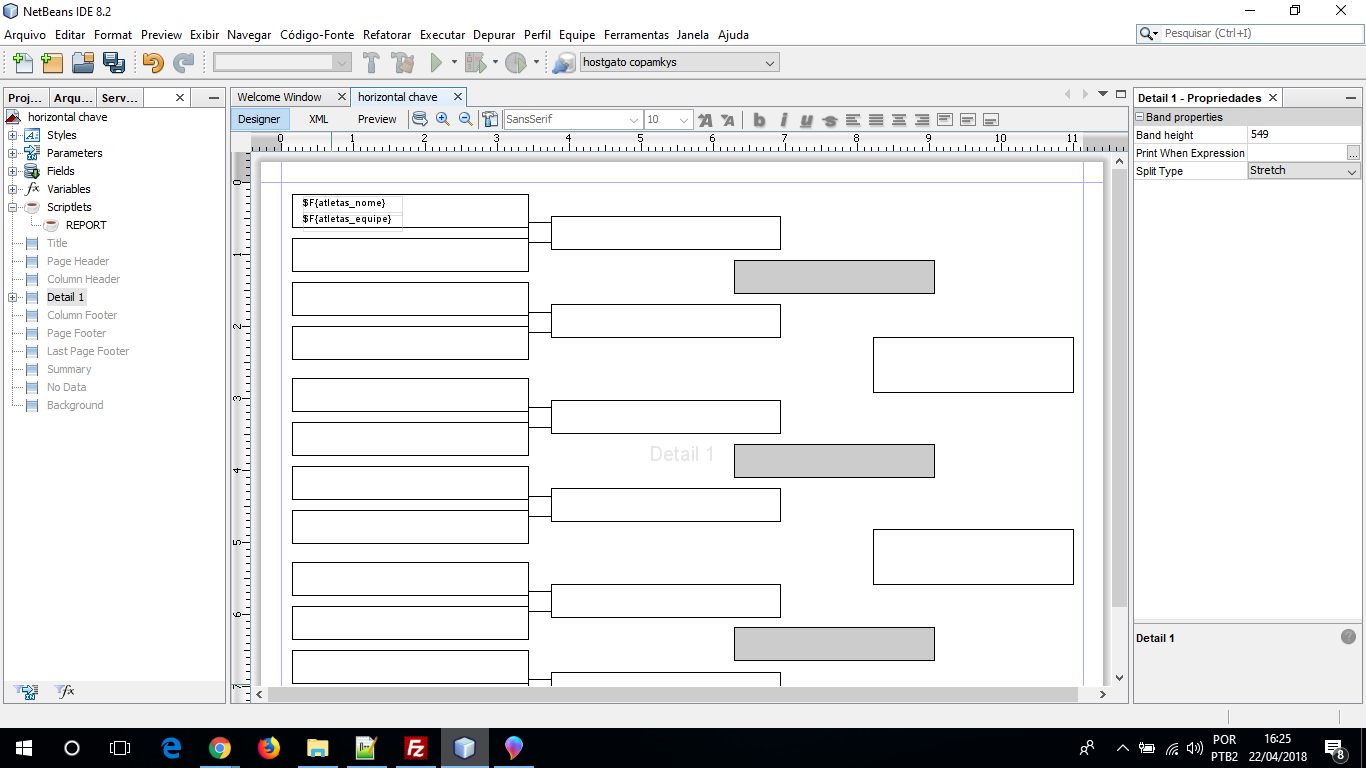Select the Page Header band
Viewport: 1366px width, 768px height.
coord(78,261)
